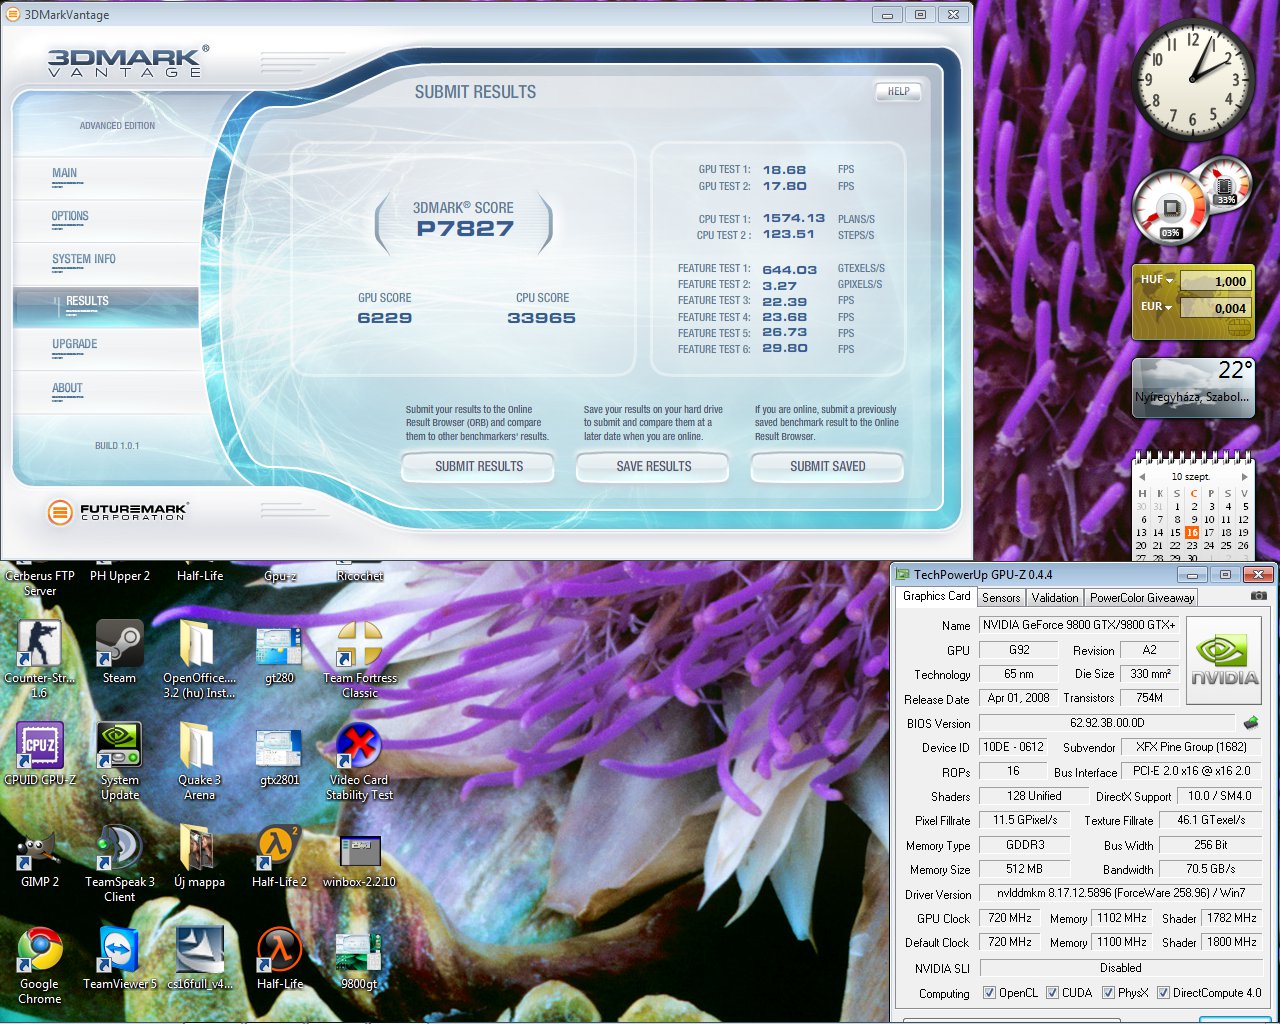Launch Half-Life 2 shortcut
Image resolution: width=1280 pixels, height=1024 pixels.
pos(279,856)
